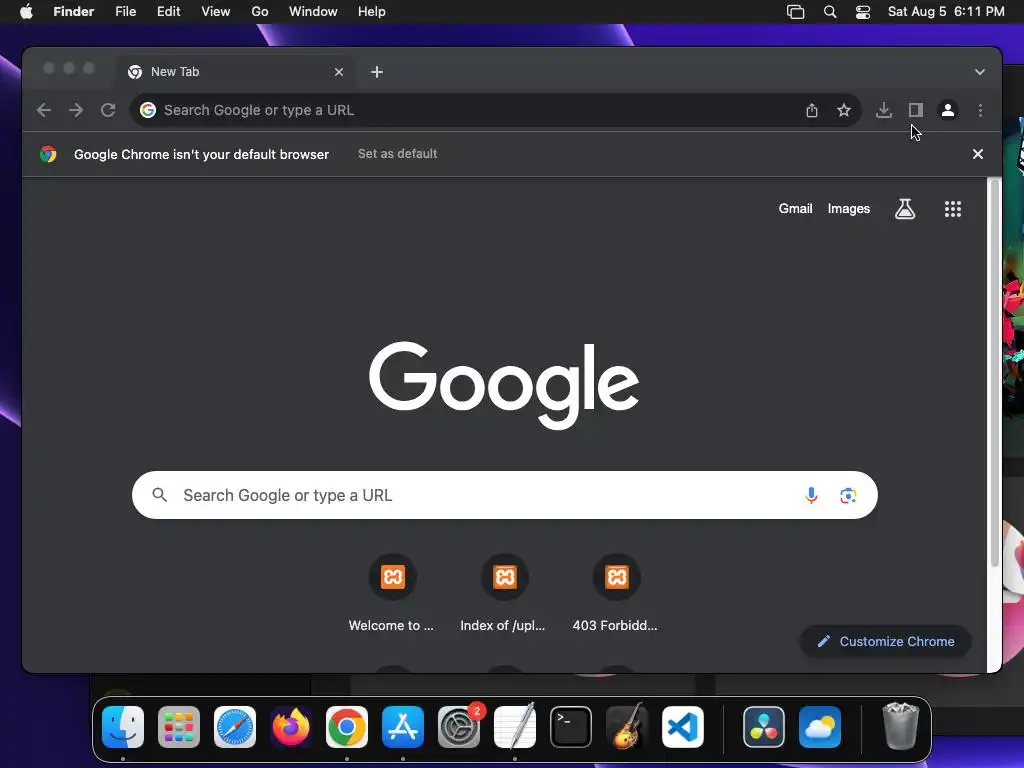Start voice search with microphone icon
Image resolution: width=1024 pixels, height=768 pixels.
point(811,496)
